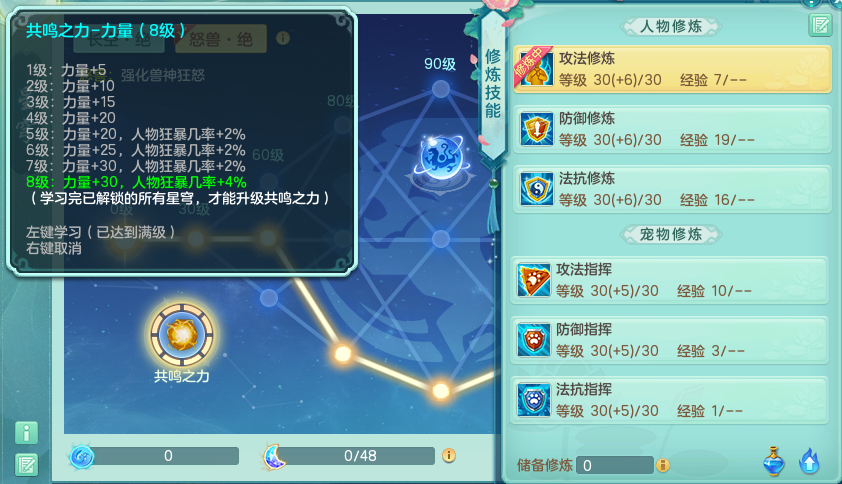
Task: Select the 怒兽·绝 tab
Action: (x=221, y=39)
